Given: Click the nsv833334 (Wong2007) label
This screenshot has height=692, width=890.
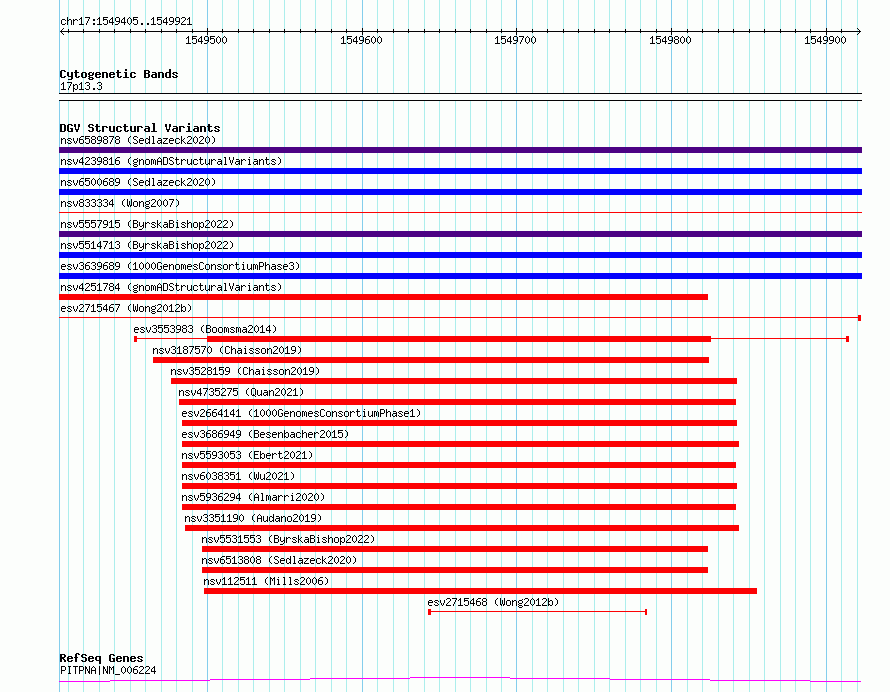Looking at the screenshot, I should click(x=120, y=203).
